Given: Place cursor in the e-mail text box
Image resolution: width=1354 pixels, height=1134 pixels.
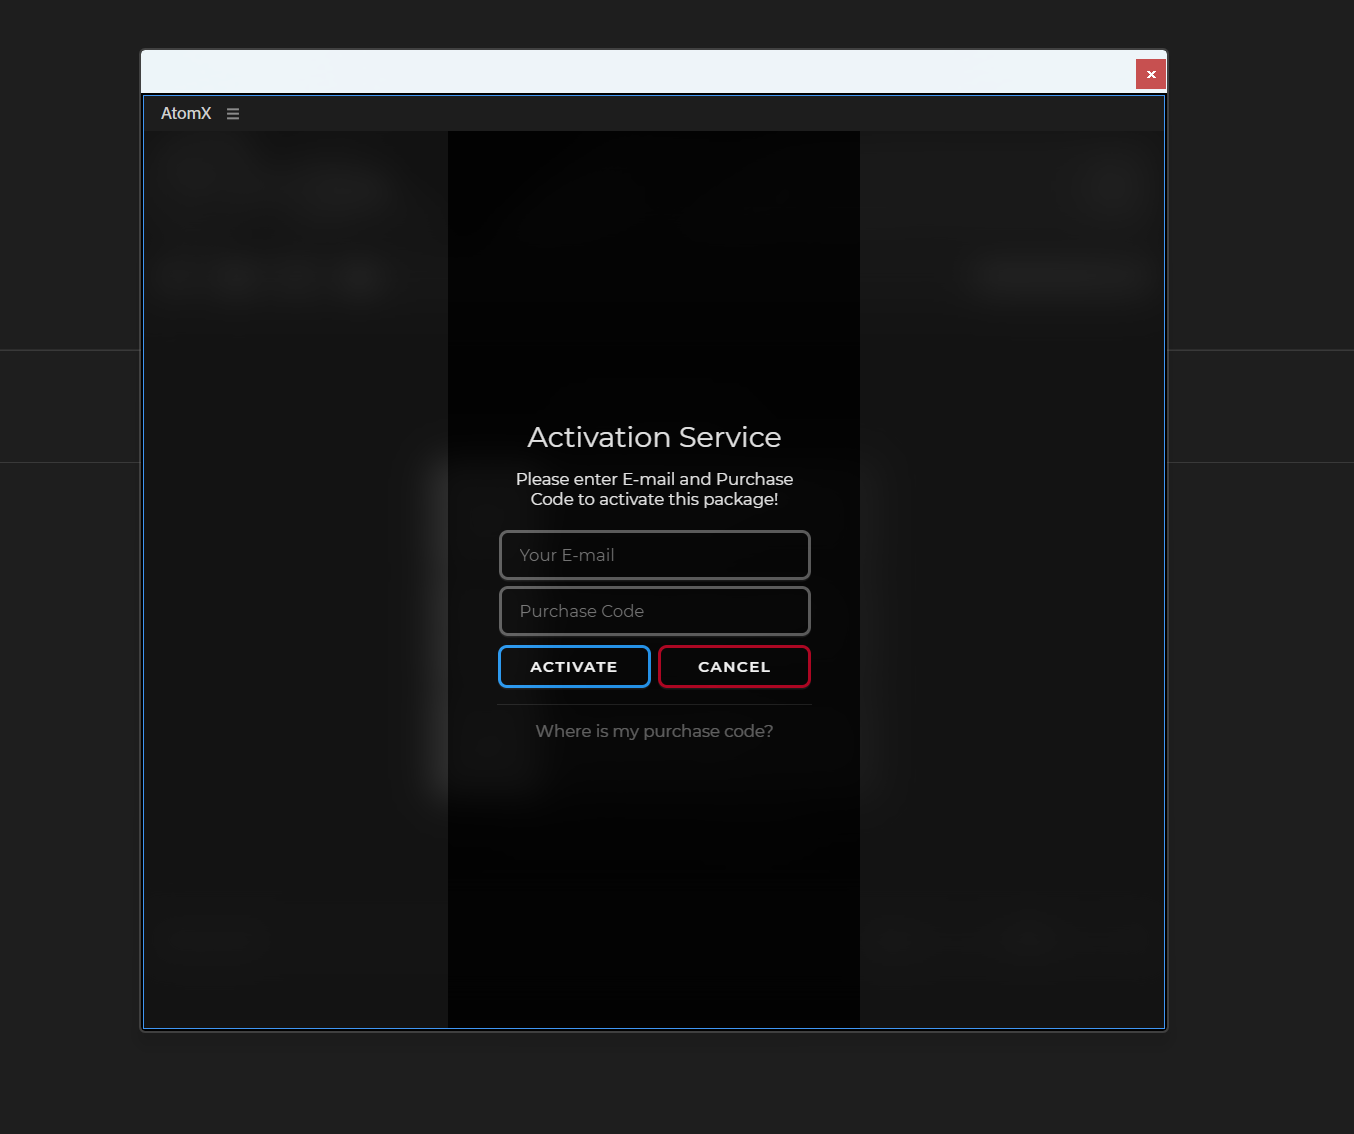Looking at the screenshot, I should click(655, 555).
